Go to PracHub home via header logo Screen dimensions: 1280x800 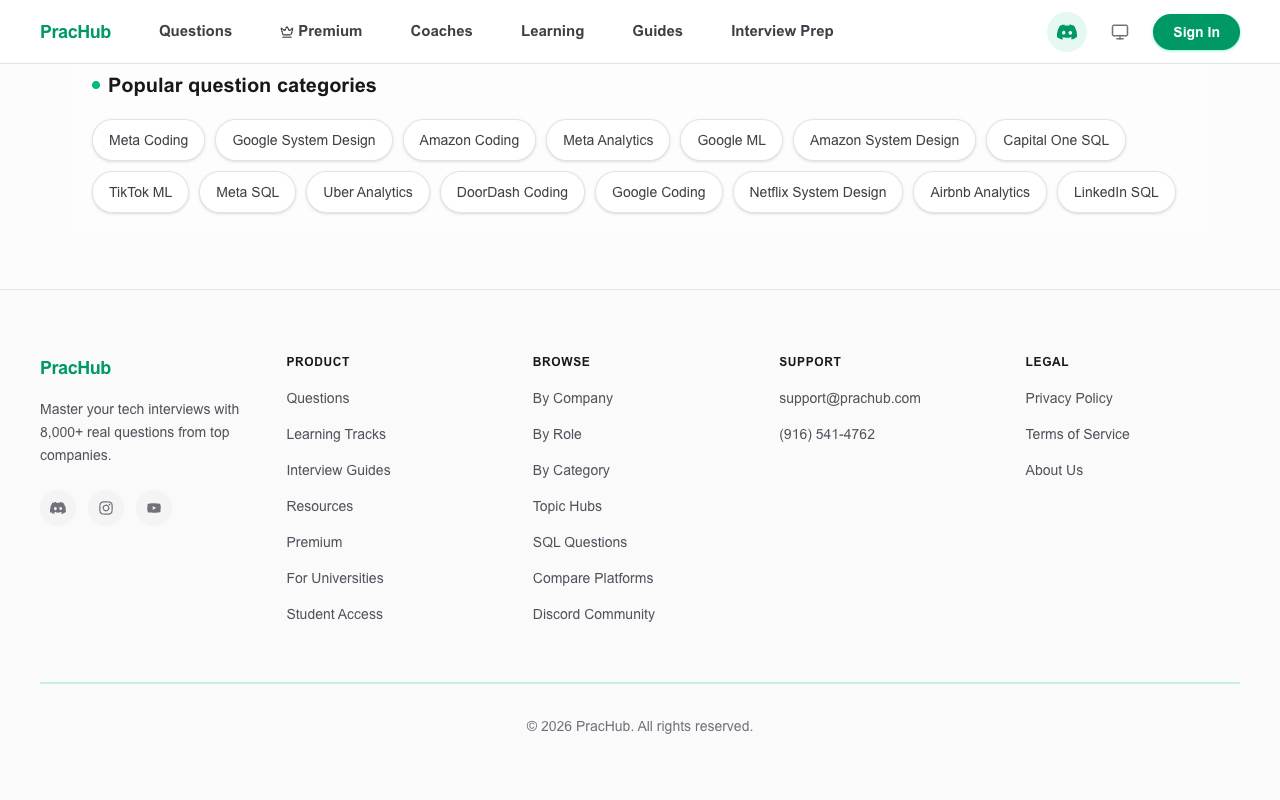[x=75, y=32]
